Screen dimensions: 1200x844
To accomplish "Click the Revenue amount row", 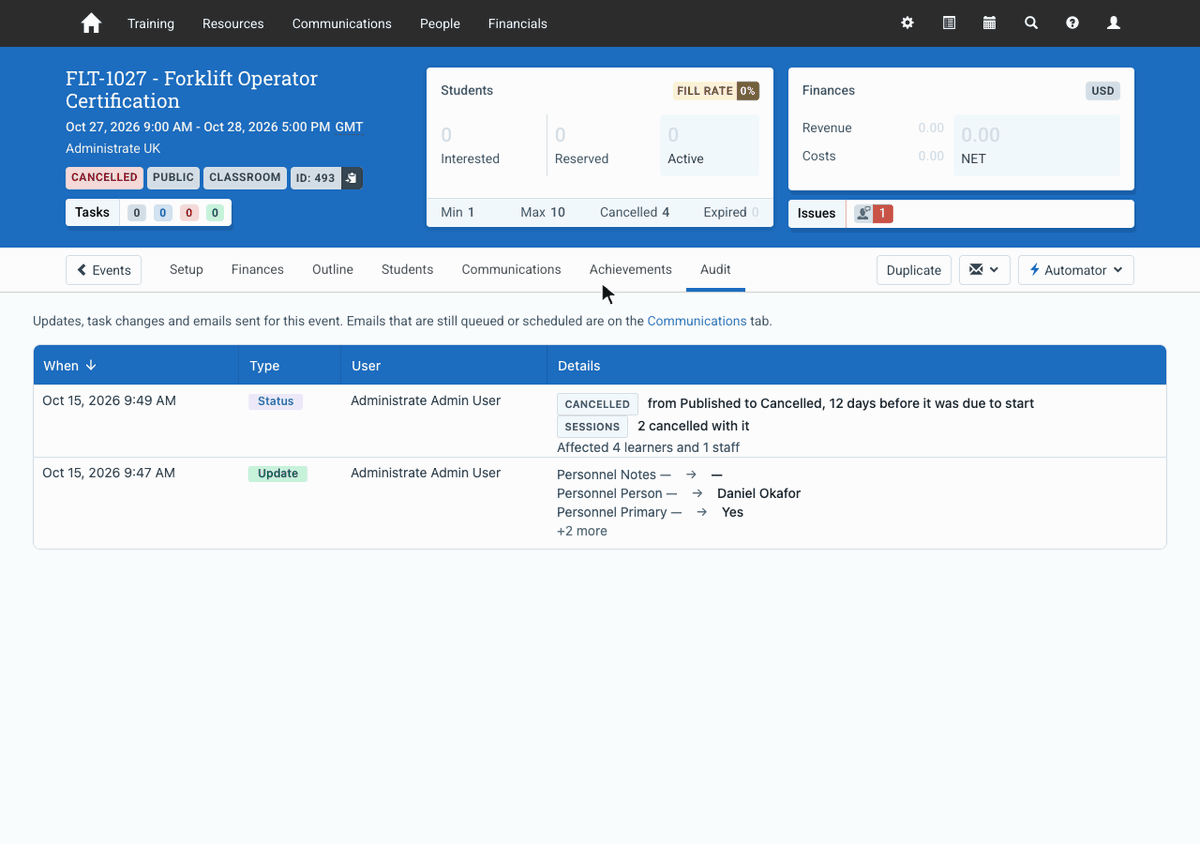I will click(873, 128).
